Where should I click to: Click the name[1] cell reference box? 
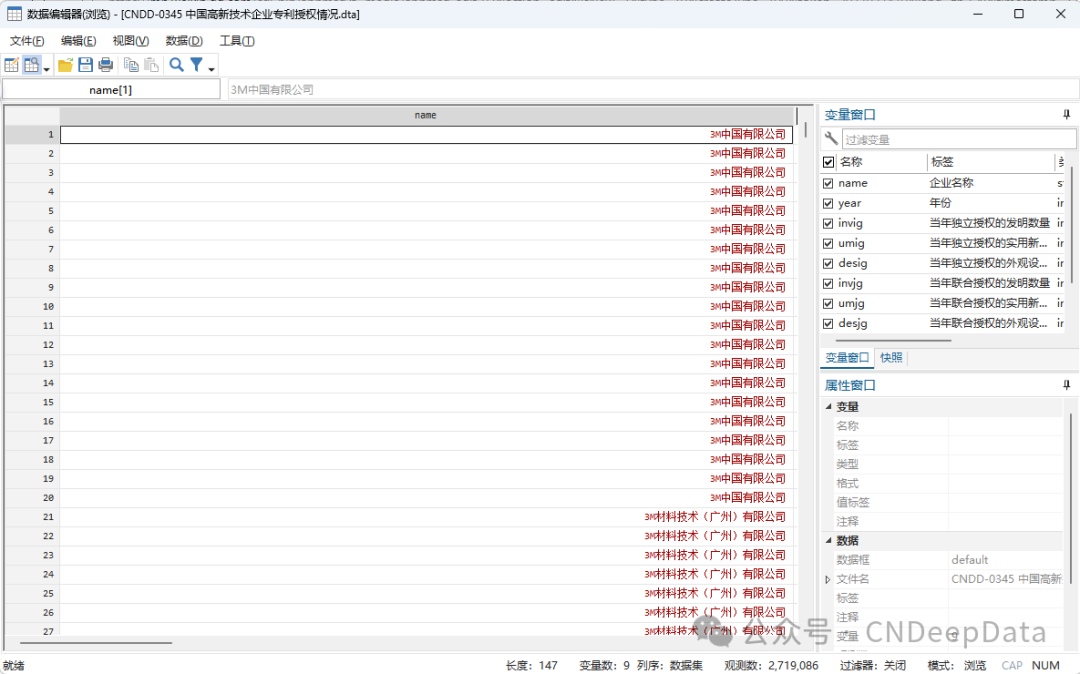coord(111,89)
